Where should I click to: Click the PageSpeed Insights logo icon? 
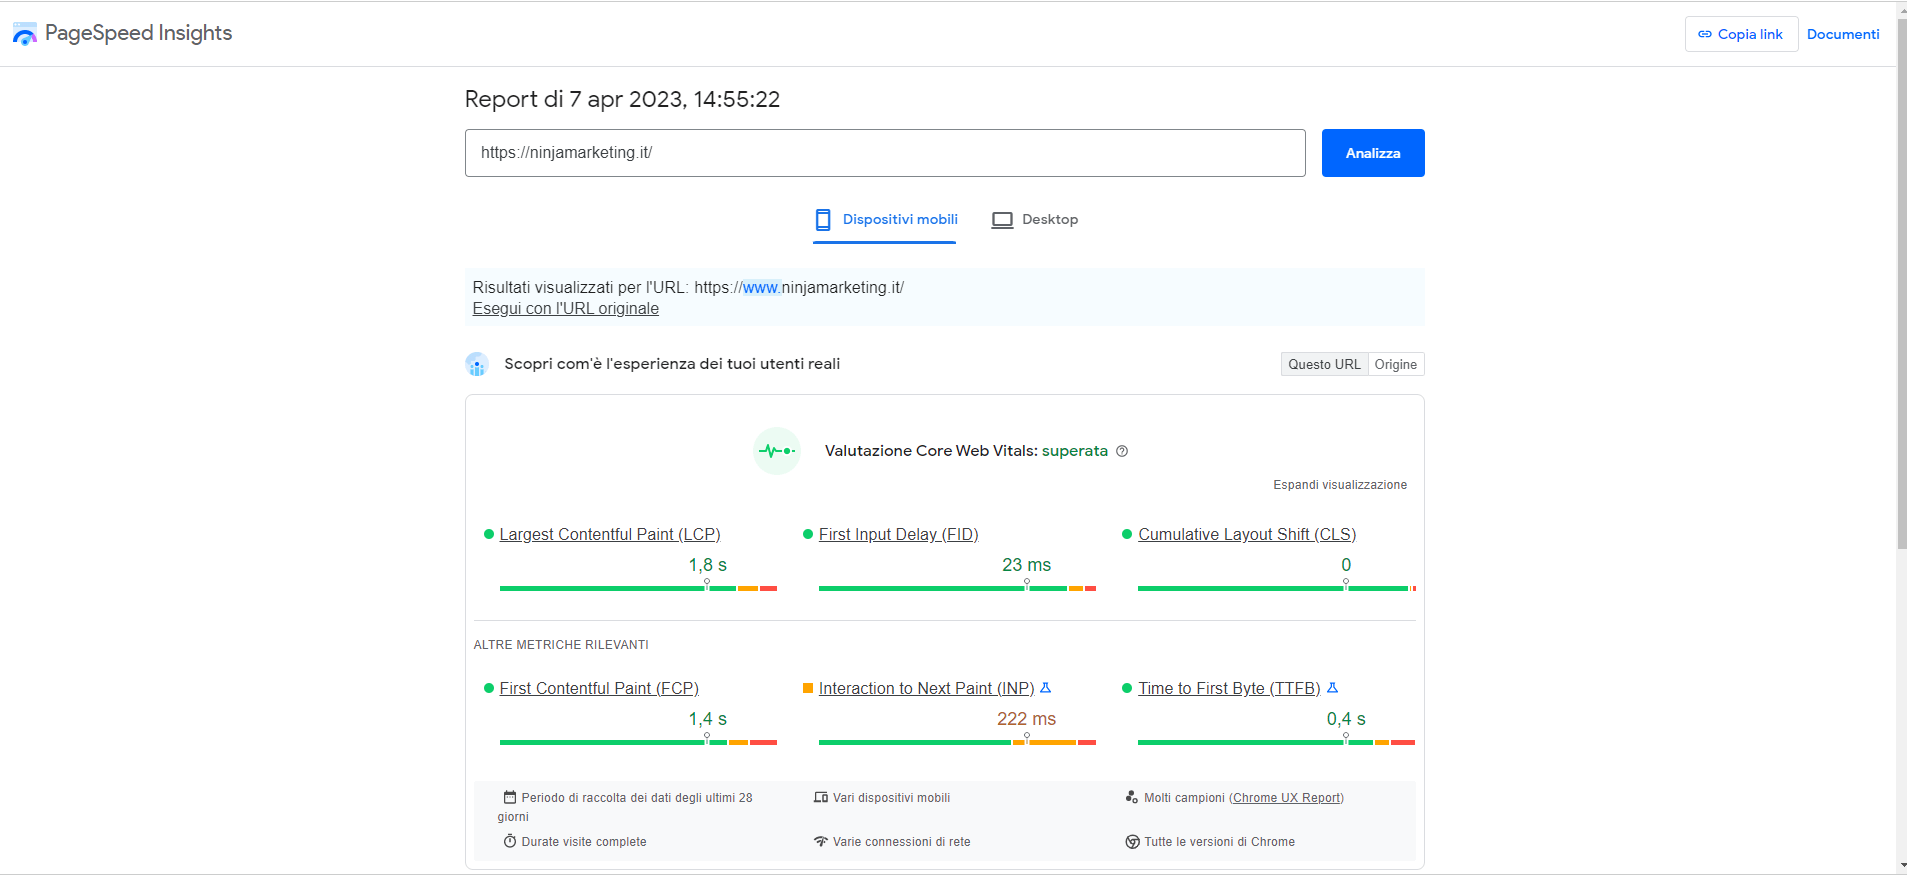(x=24, y=34)
